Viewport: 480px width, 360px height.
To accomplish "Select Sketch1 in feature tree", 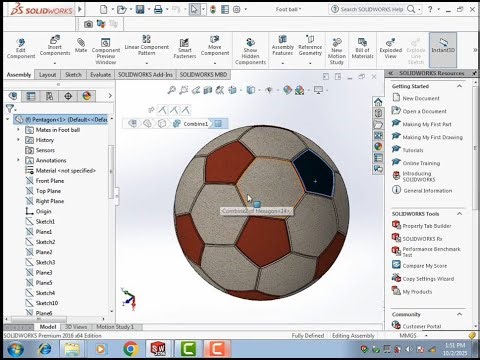I will (x=45, y=222).
